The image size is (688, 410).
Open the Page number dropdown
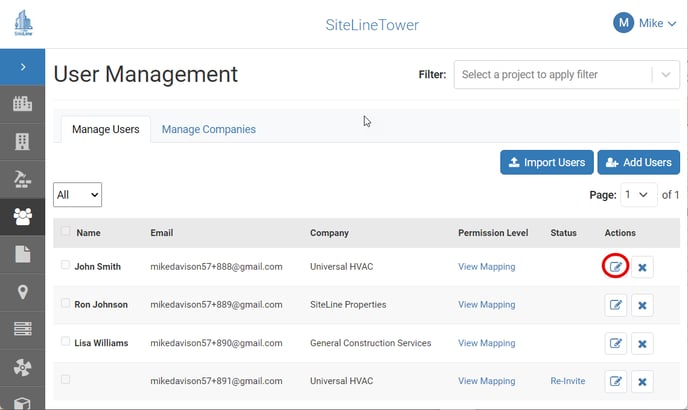point(638,195)
